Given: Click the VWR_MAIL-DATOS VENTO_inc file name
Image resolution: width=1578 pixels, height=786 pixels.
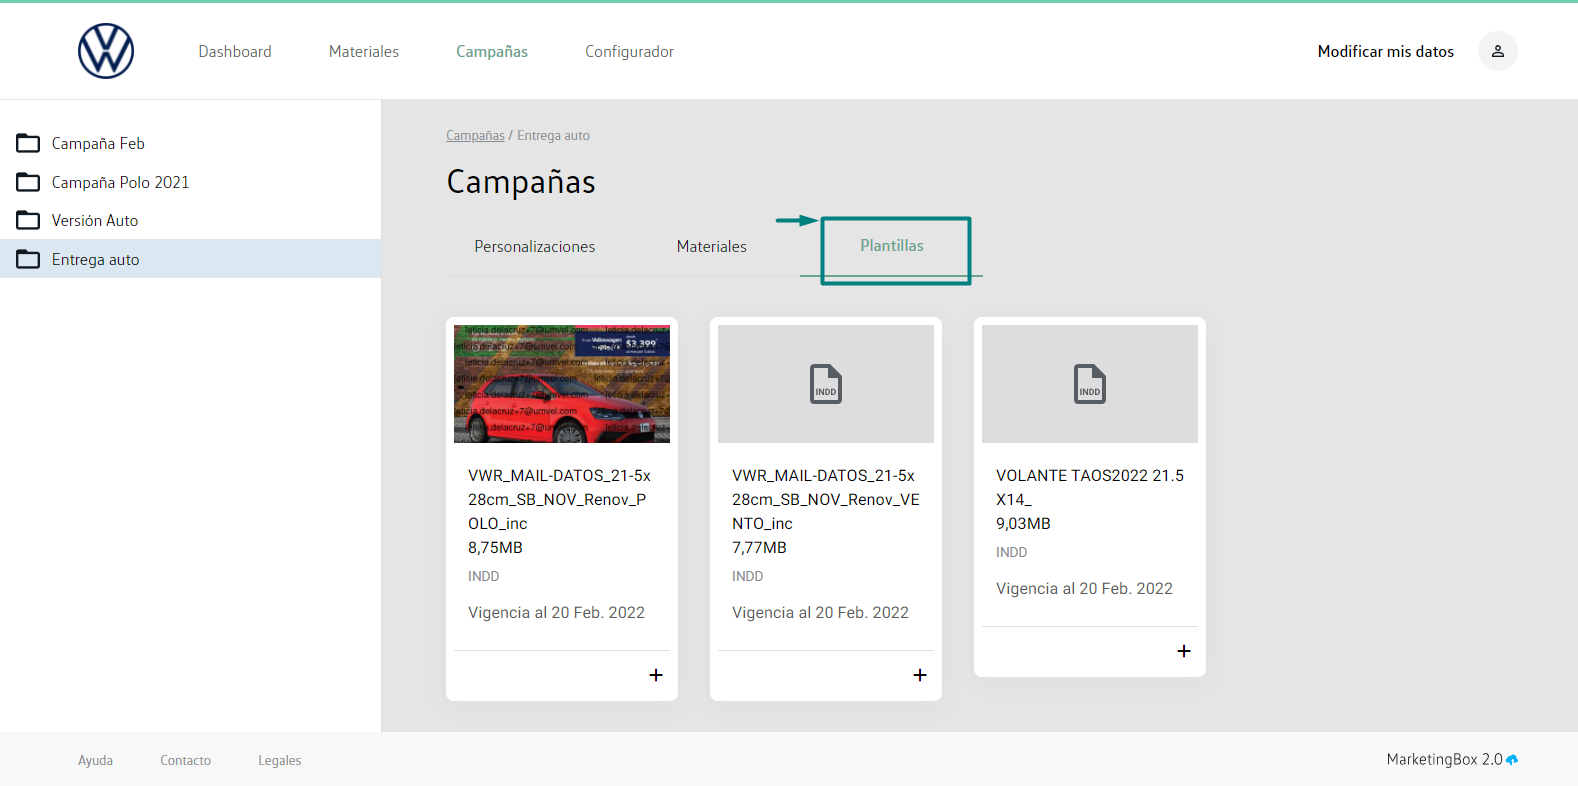Looking at the screenshot, I should point(826,499).
